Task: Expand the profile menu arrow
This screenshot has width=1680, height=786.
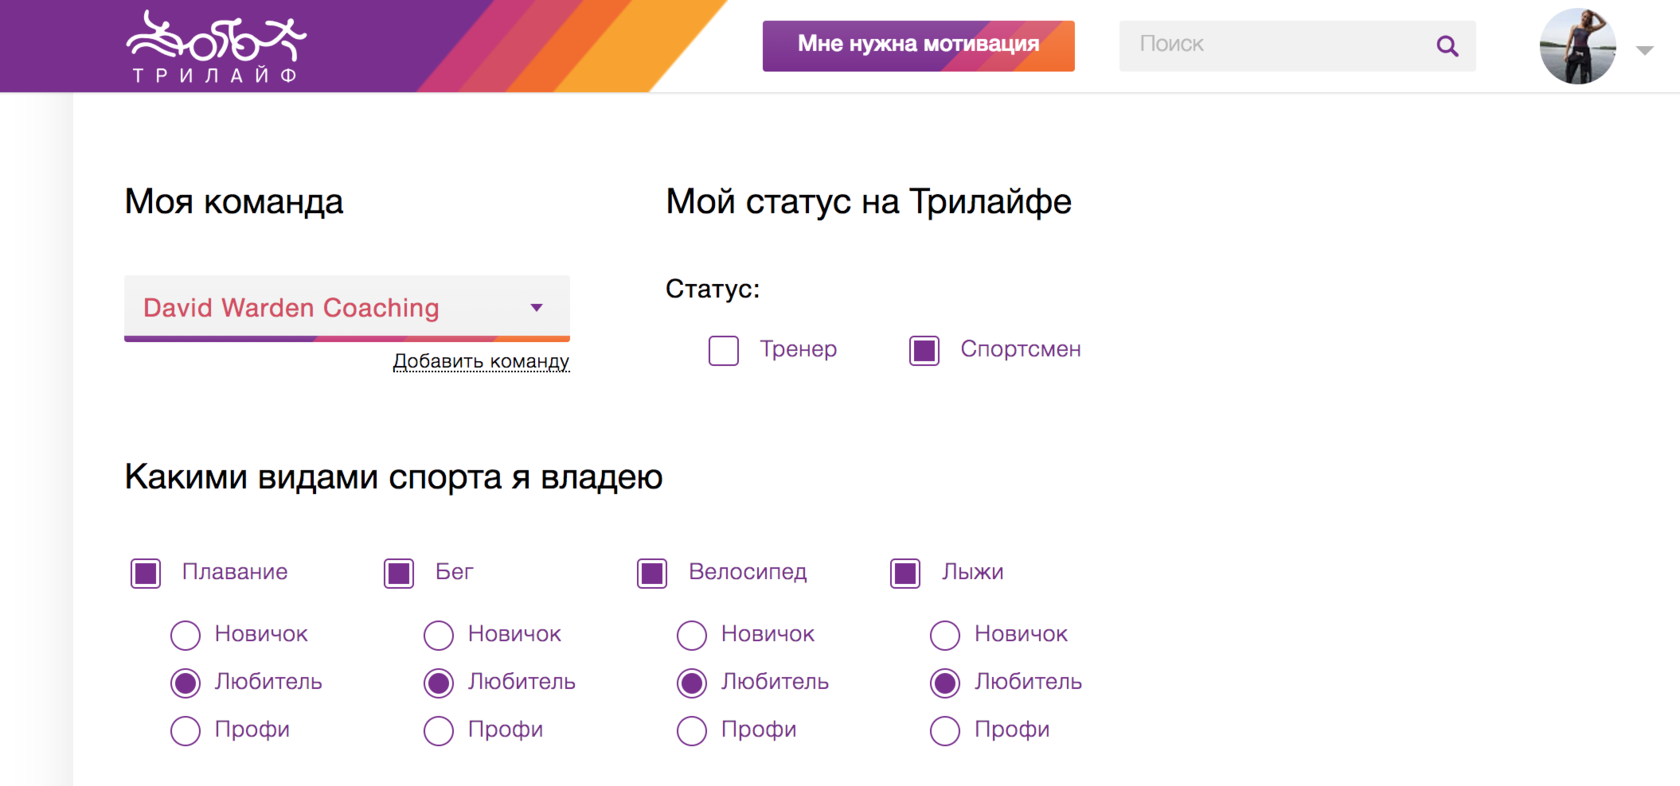Action: 1644,50
